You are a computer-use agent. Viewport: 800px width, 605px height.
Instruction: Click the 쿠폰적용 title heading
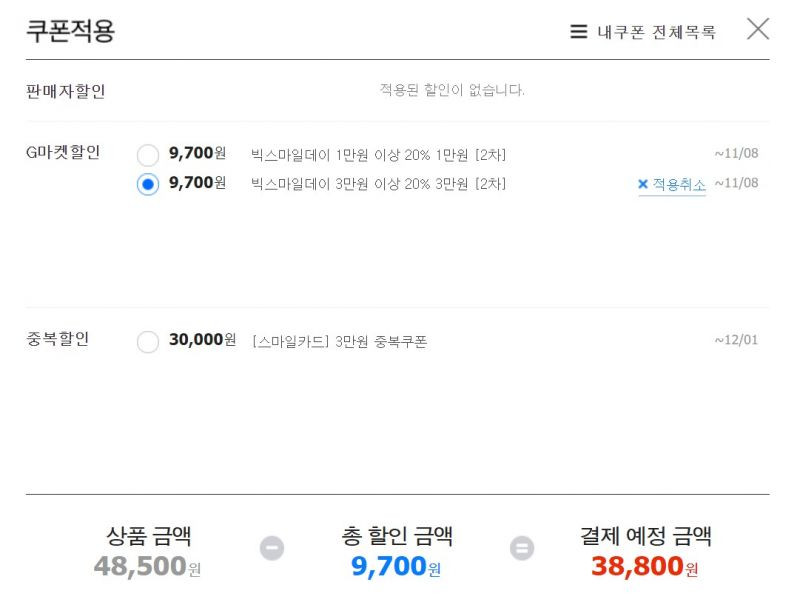(x=70, y=31)
